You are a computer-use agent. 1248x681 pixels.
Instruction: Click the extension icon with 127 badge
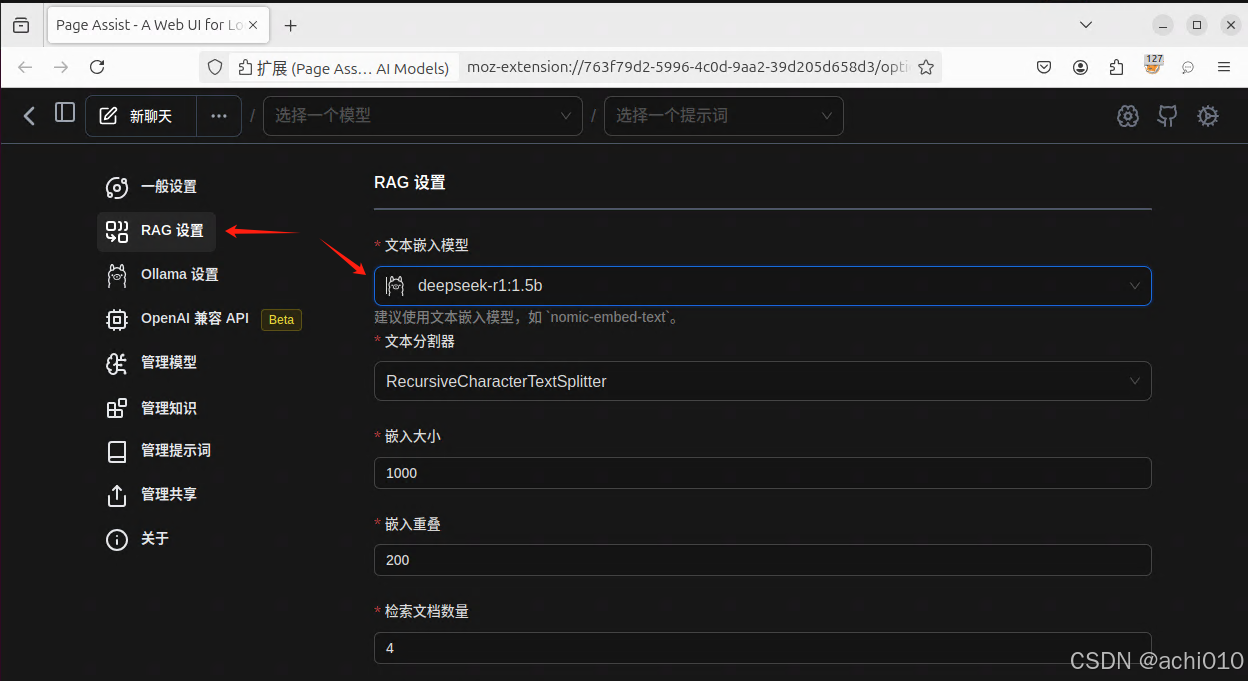tap(1153, 66)
